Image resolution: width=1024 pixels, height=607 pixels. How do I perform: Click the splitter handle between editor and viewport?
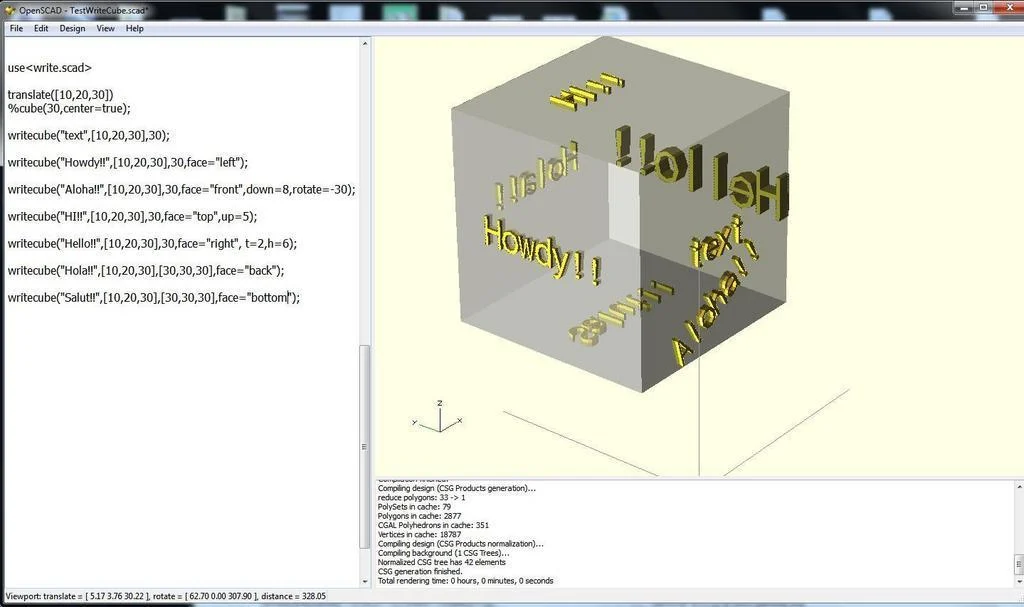point(372,312)
